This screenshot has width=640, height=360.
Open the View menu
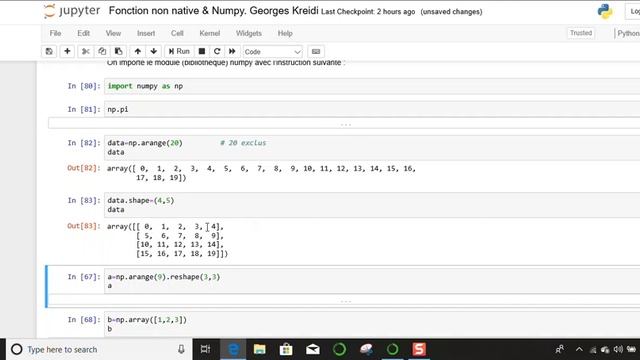(x=113, y=33)
